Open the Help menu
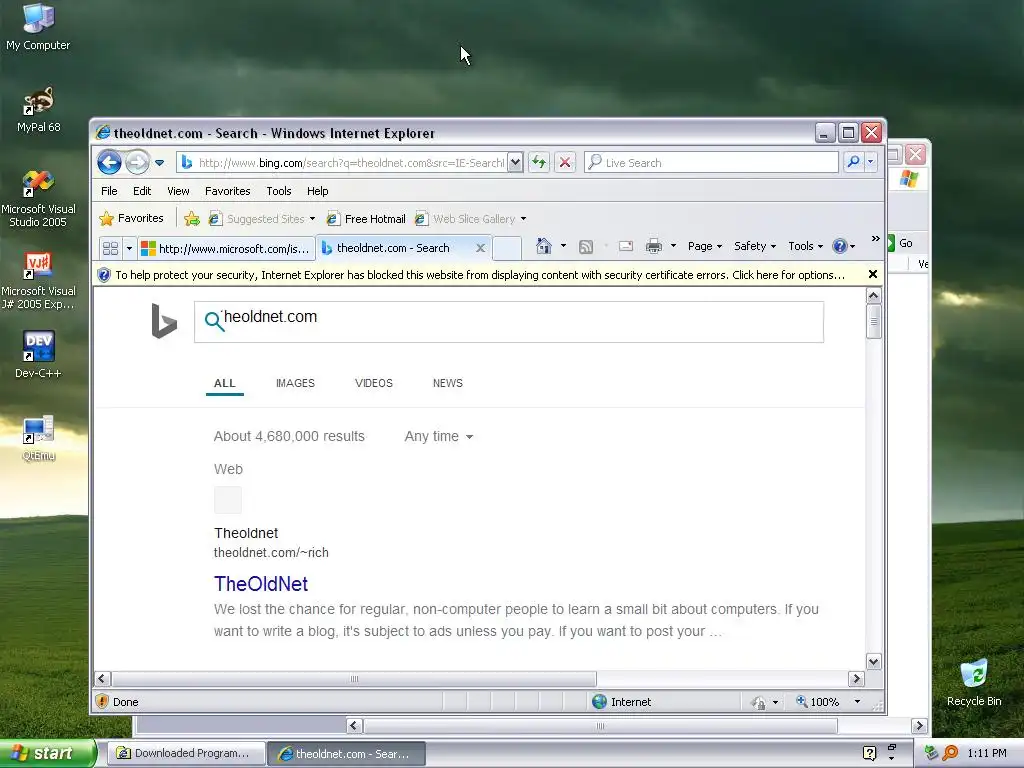The width and height of the screenshot is (1024, 768). [317, 191]
